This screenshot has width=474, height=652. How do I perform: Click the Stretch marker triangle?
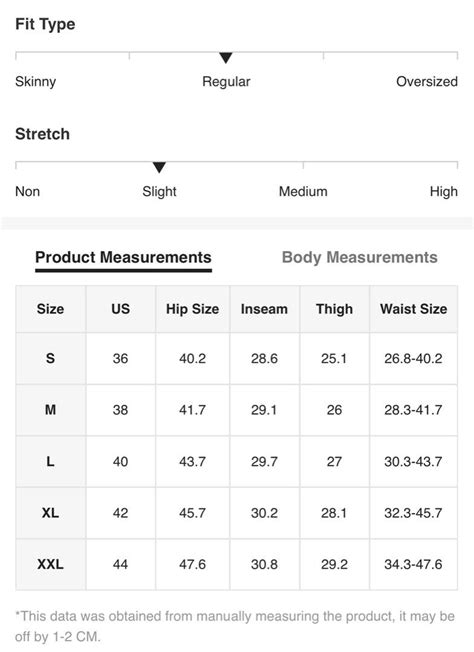[159, 168]
